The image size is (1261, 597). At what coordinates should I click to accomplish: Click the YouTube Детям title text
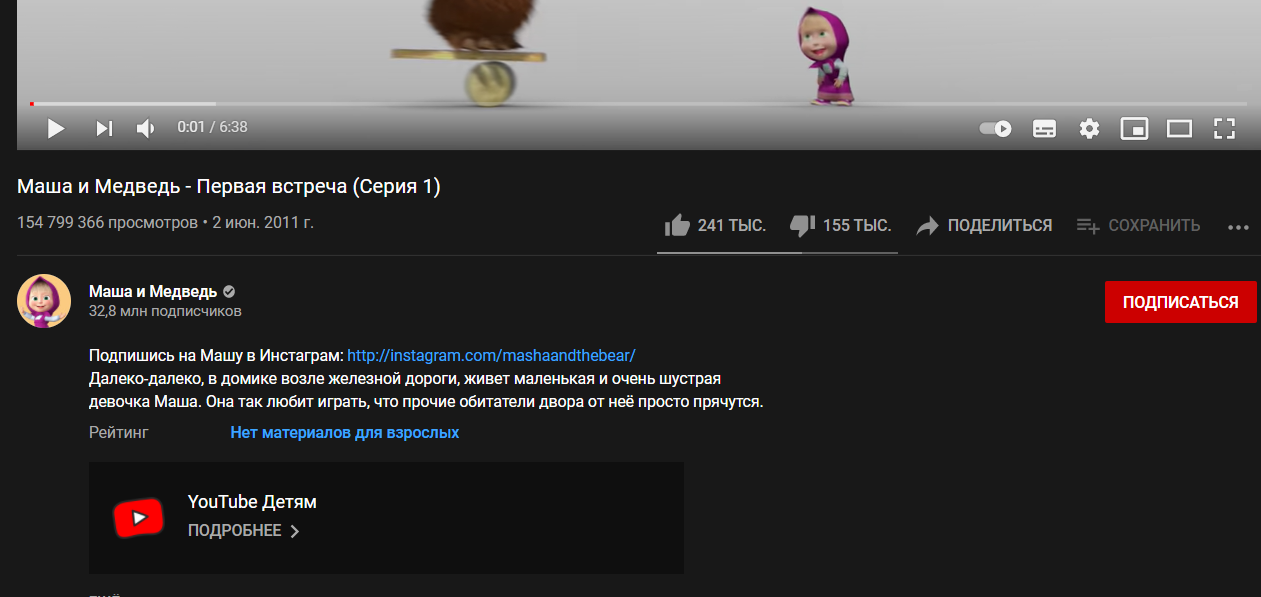pos(252,502)
